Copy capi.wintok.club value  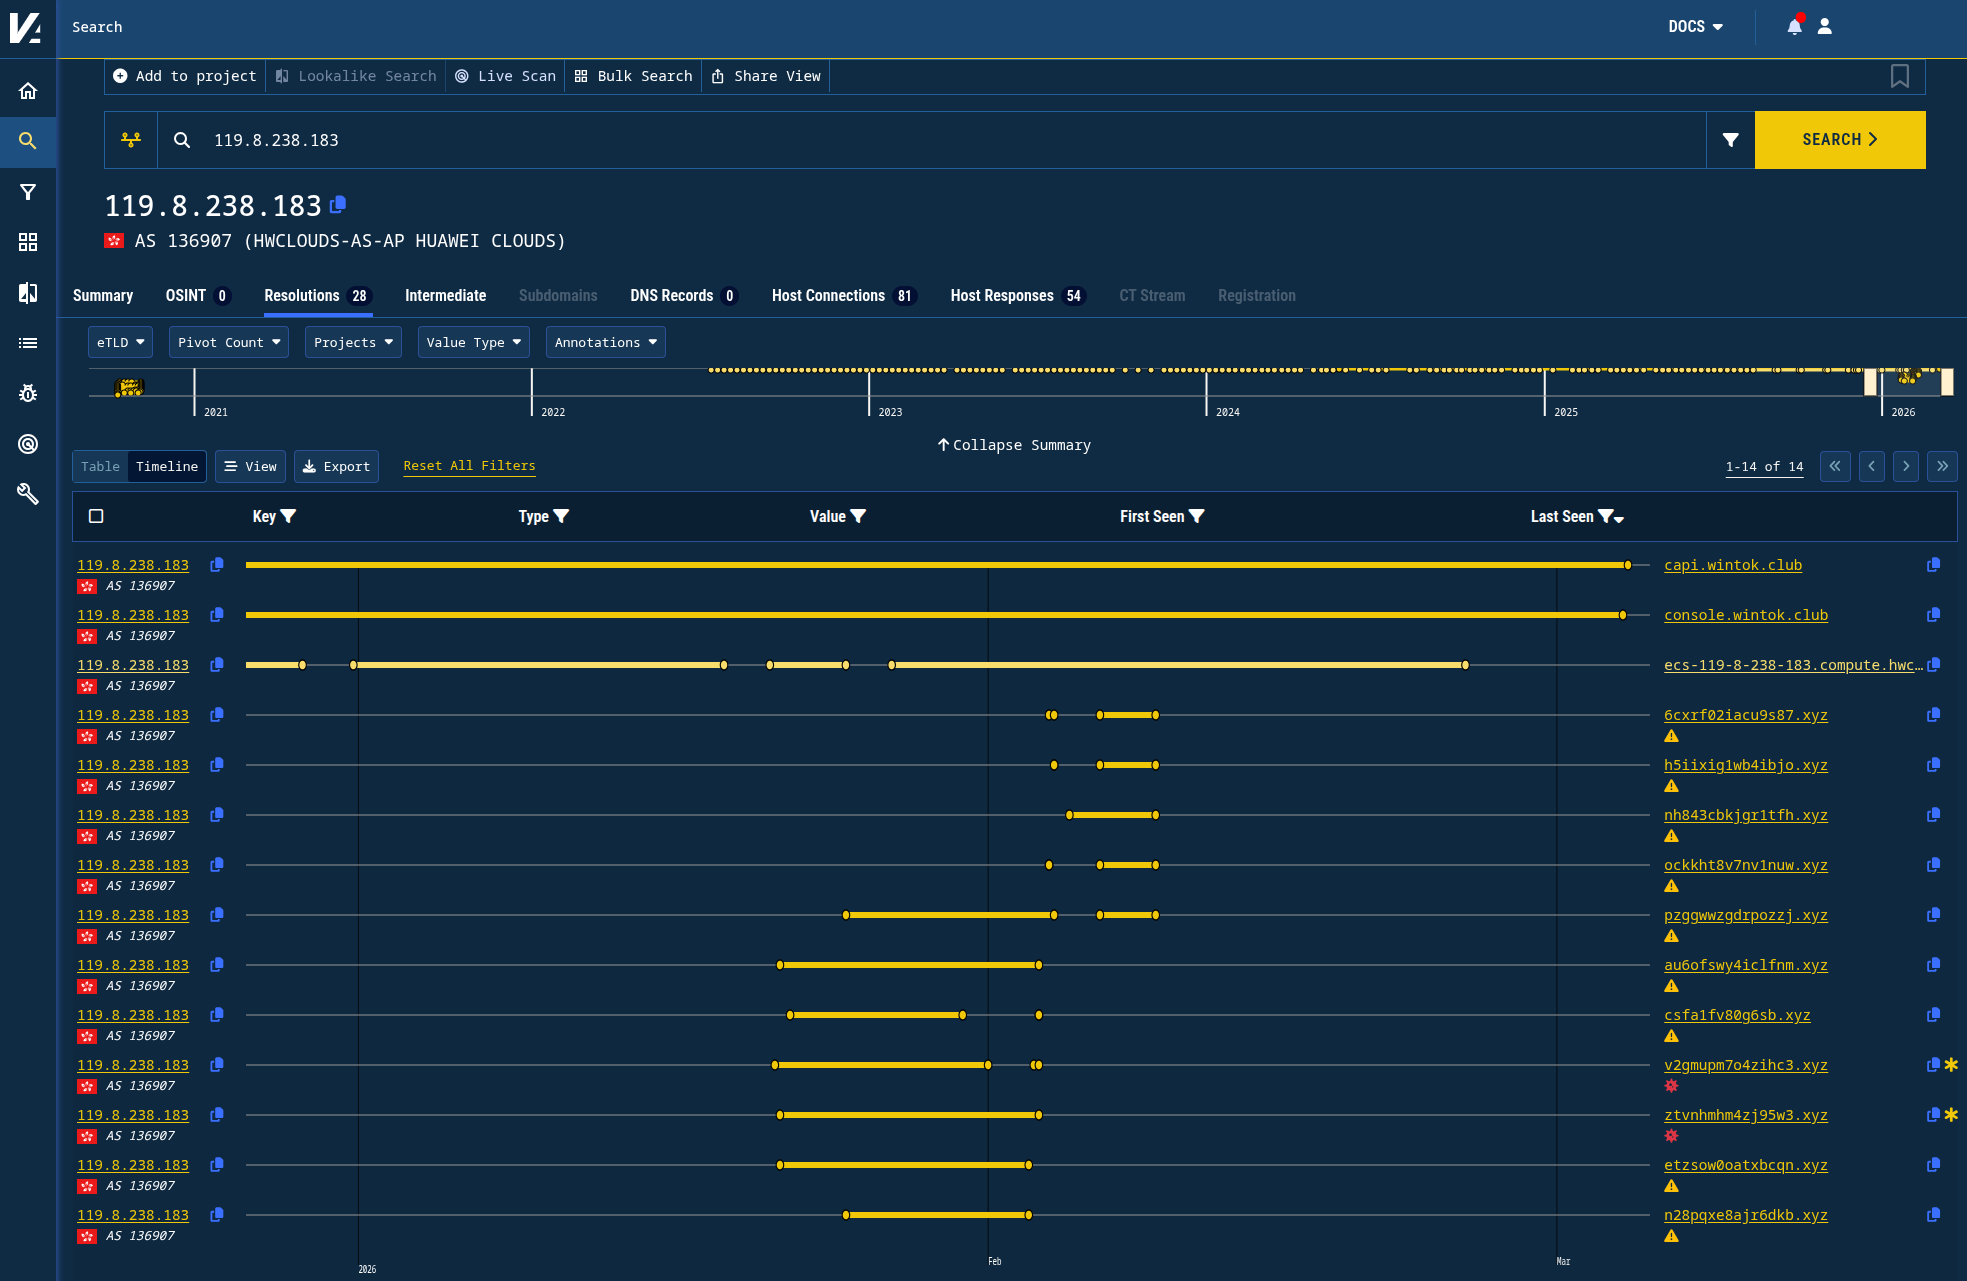1933,565
